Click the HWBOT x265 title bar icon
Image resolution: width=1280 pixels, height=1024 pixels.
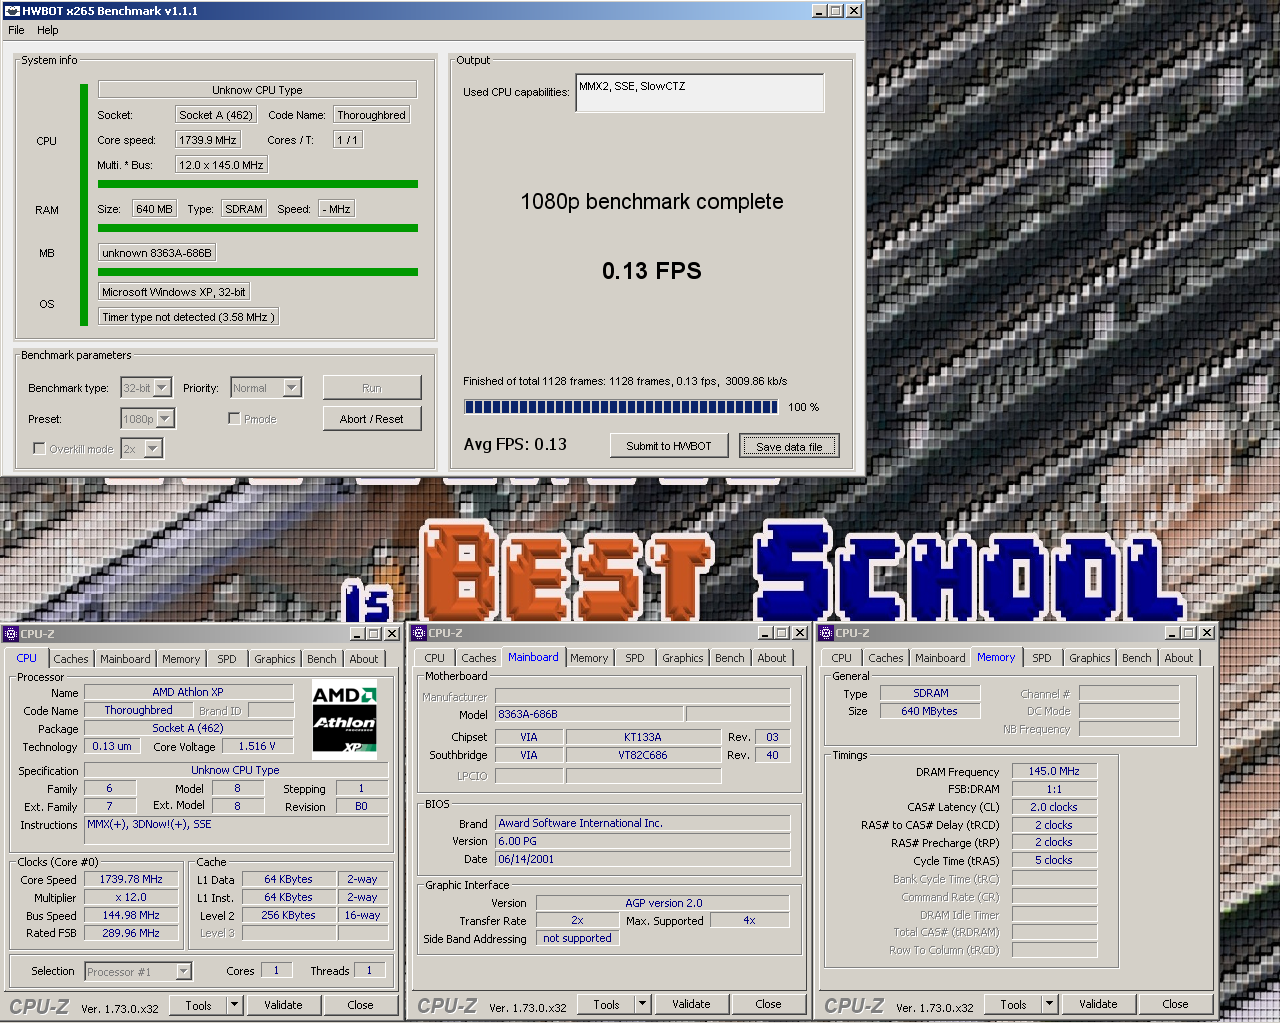12,11
